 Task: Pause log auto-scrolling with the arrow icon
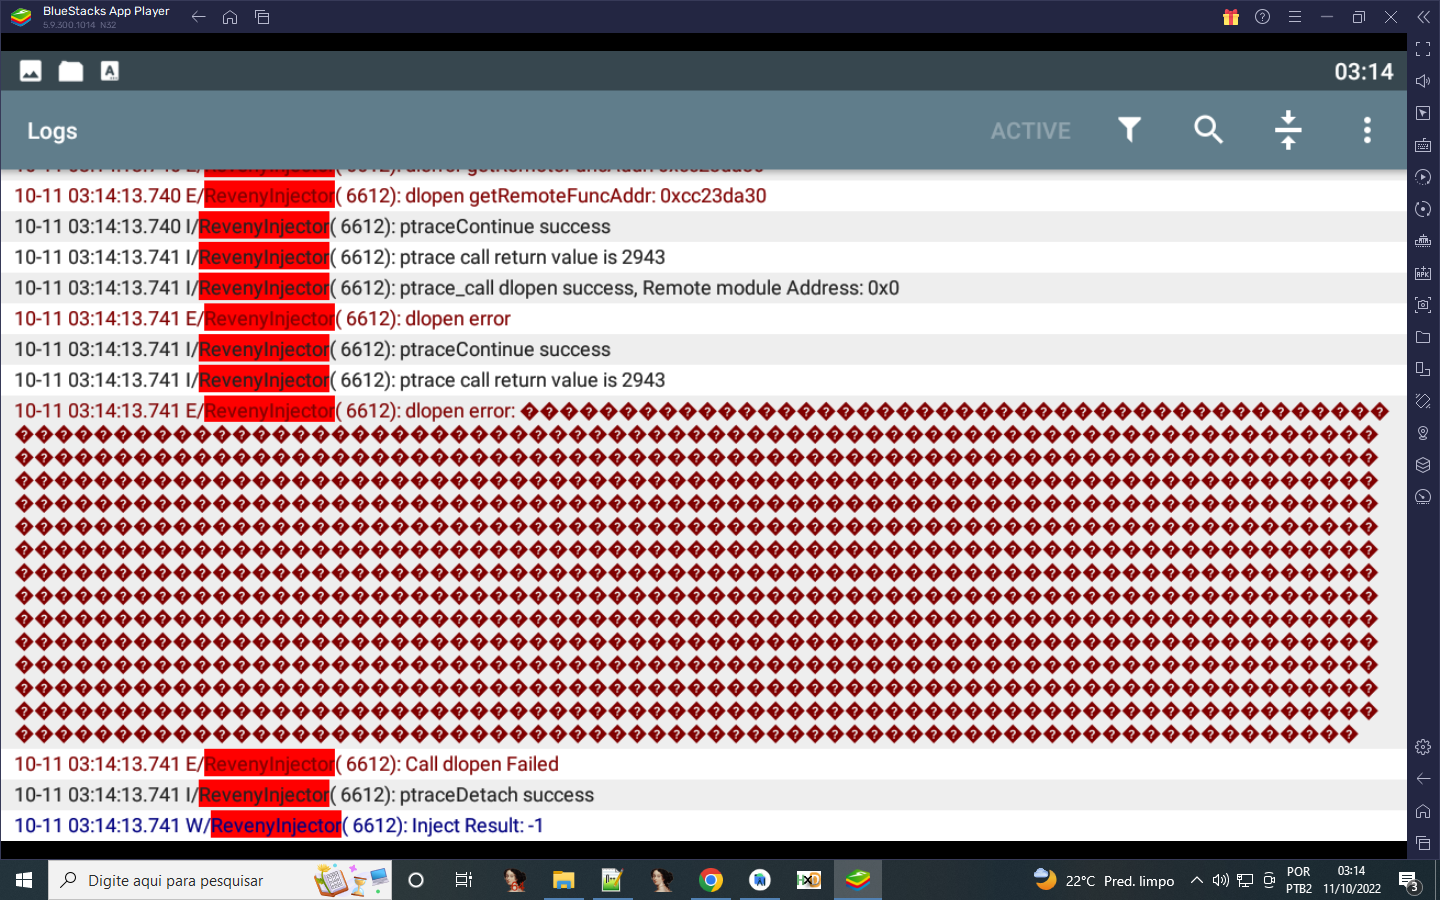click(x=1288, y=130)
